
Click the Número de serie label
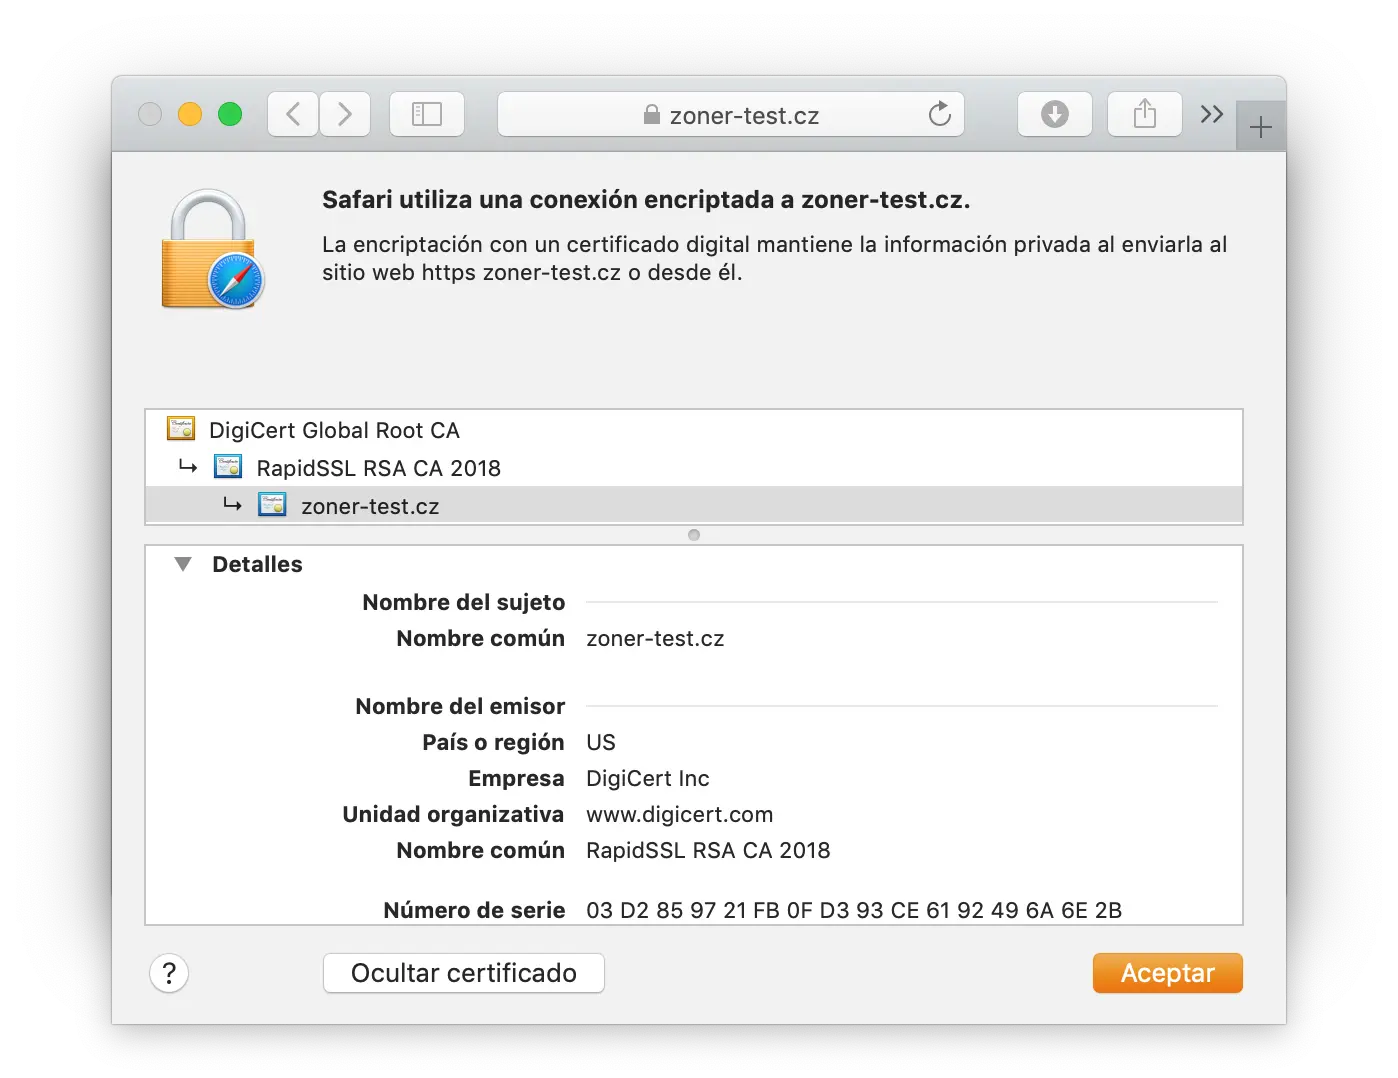click(474, 910)
